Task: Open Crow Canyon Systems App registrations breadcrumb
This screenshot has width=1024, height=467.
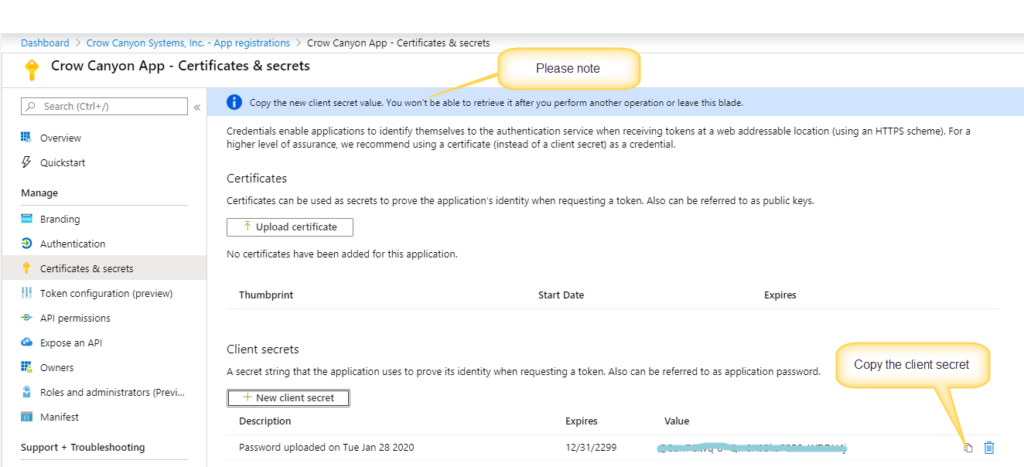Action: 188,43
